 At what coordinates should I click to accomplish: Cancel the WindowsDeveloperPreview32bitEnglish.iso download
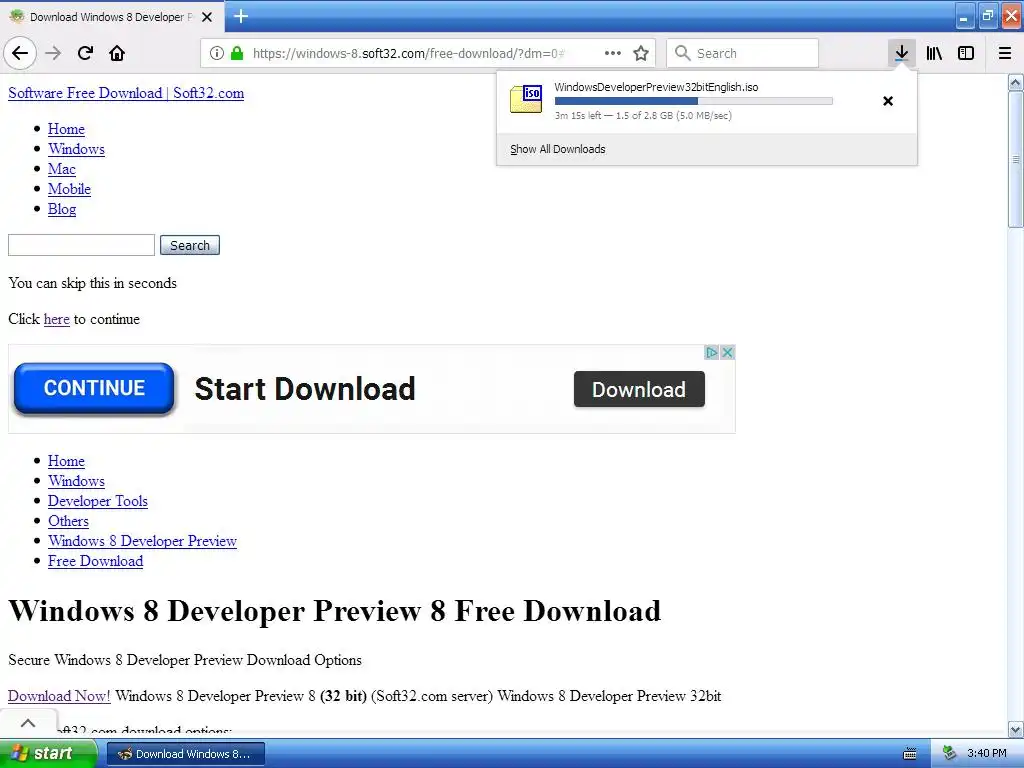tap(888, 101)
